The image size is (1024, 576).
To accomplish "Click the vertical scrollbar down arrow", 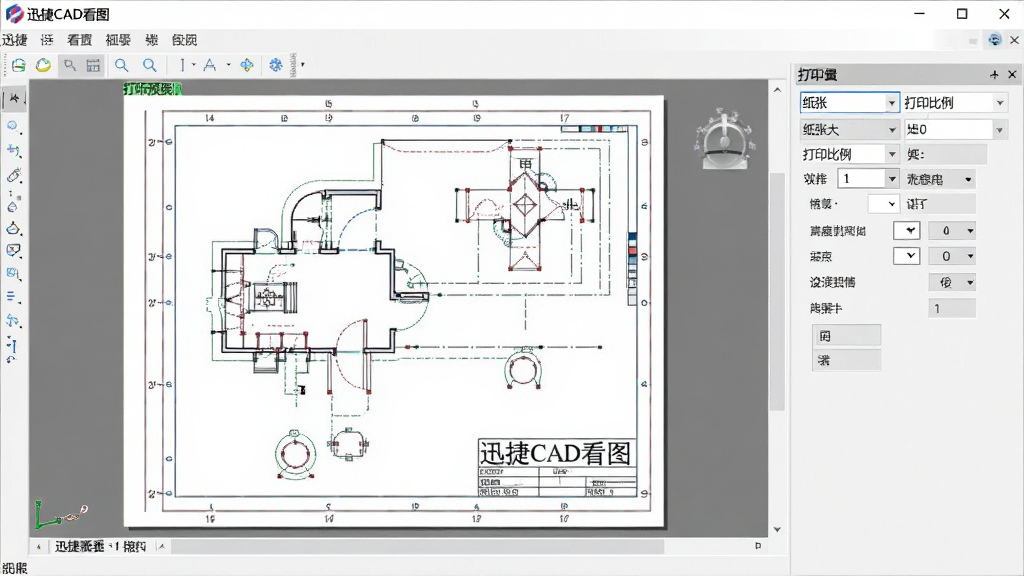I will coord(777,530).
